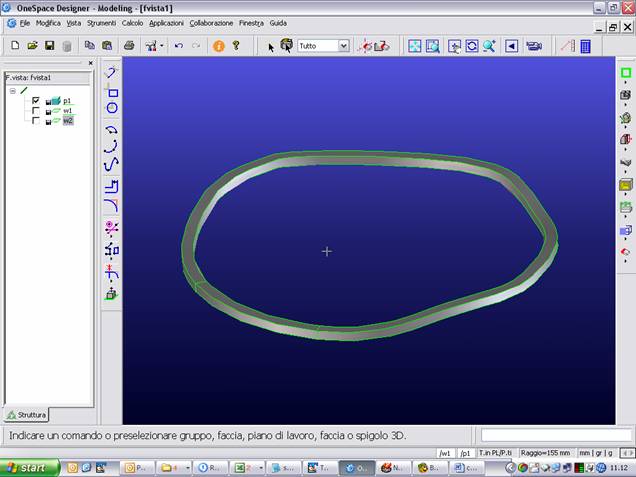
Task: Open a file with the folder icon
Action: click(32, 45)
